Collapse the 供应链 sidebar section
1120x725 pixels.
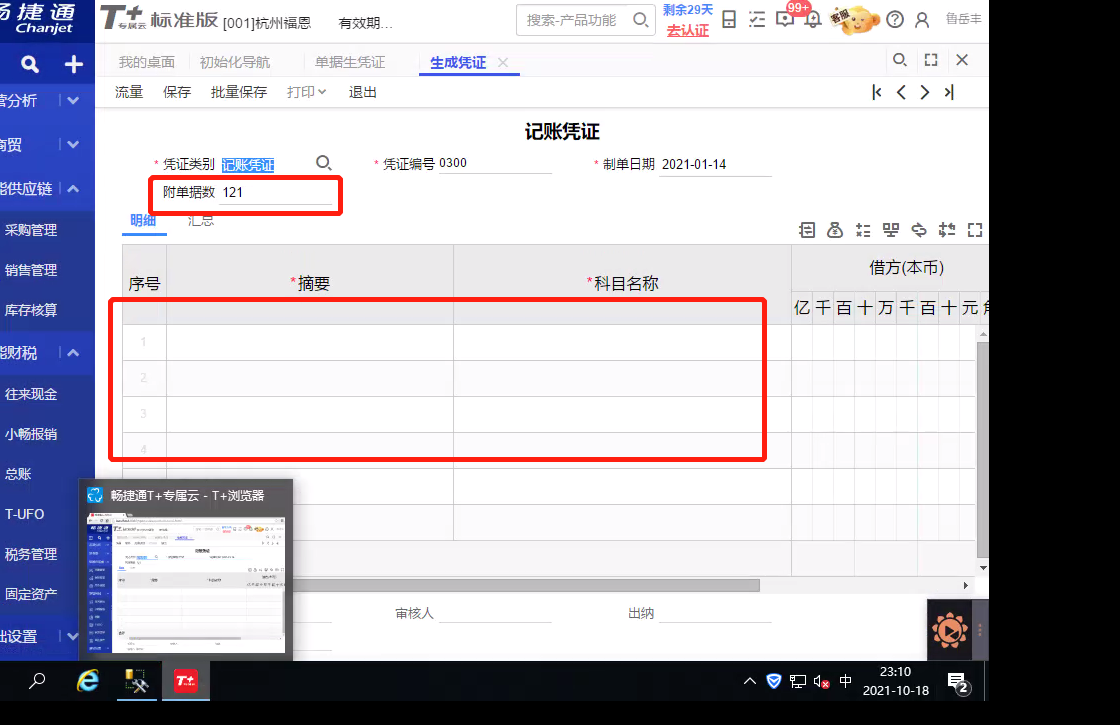73,189
